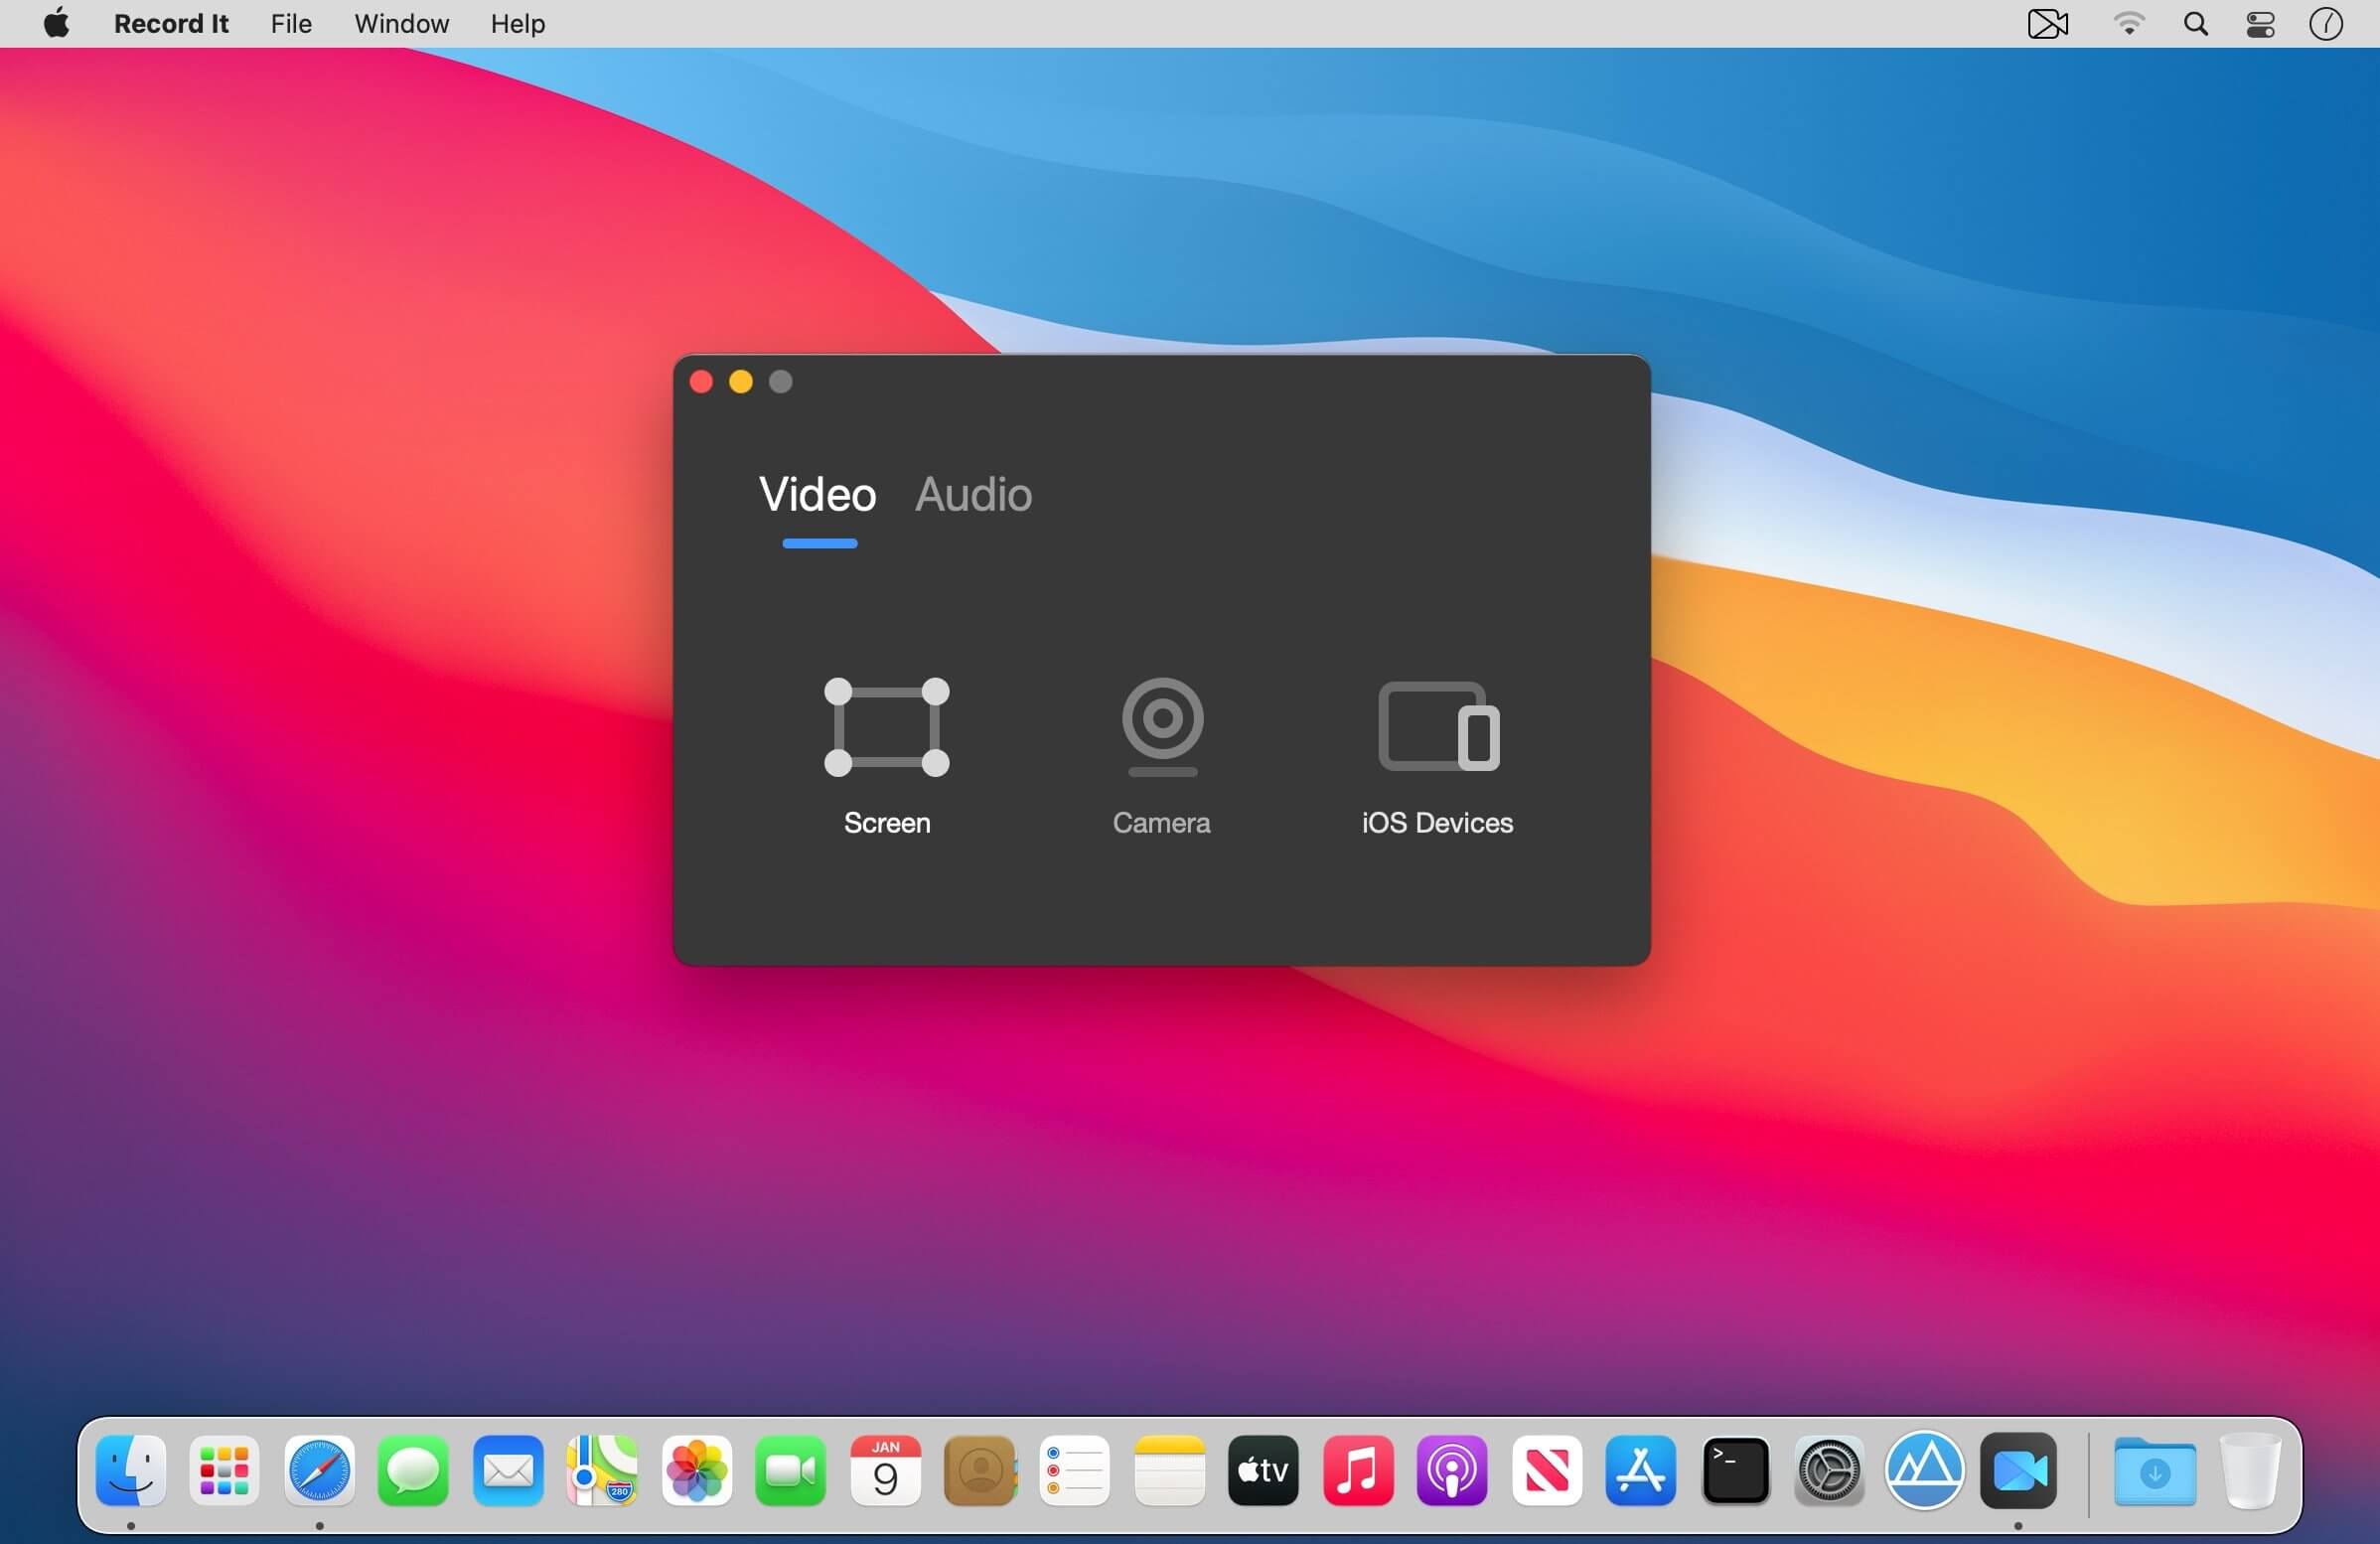Open the Apple menu

57,24
